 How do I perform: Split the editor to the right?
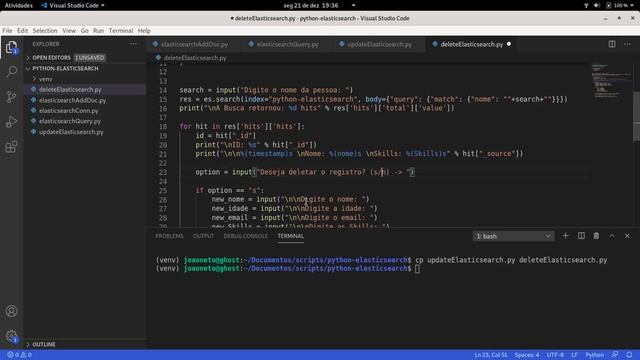click(x=612, y=44)
